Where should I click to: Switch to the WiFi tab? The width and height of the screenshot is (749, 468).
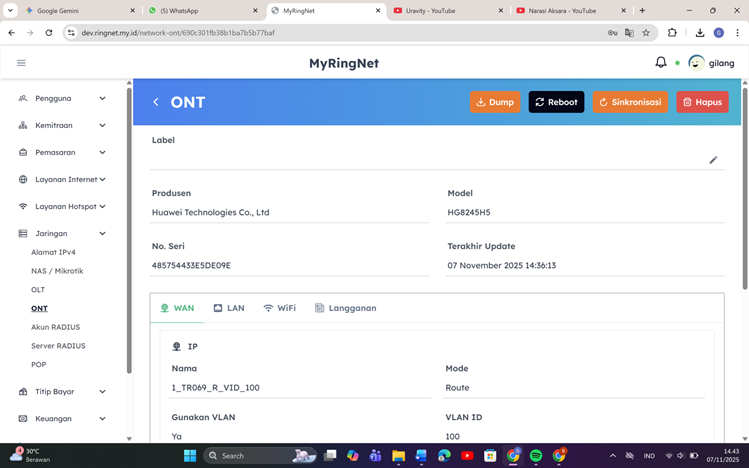279,308
